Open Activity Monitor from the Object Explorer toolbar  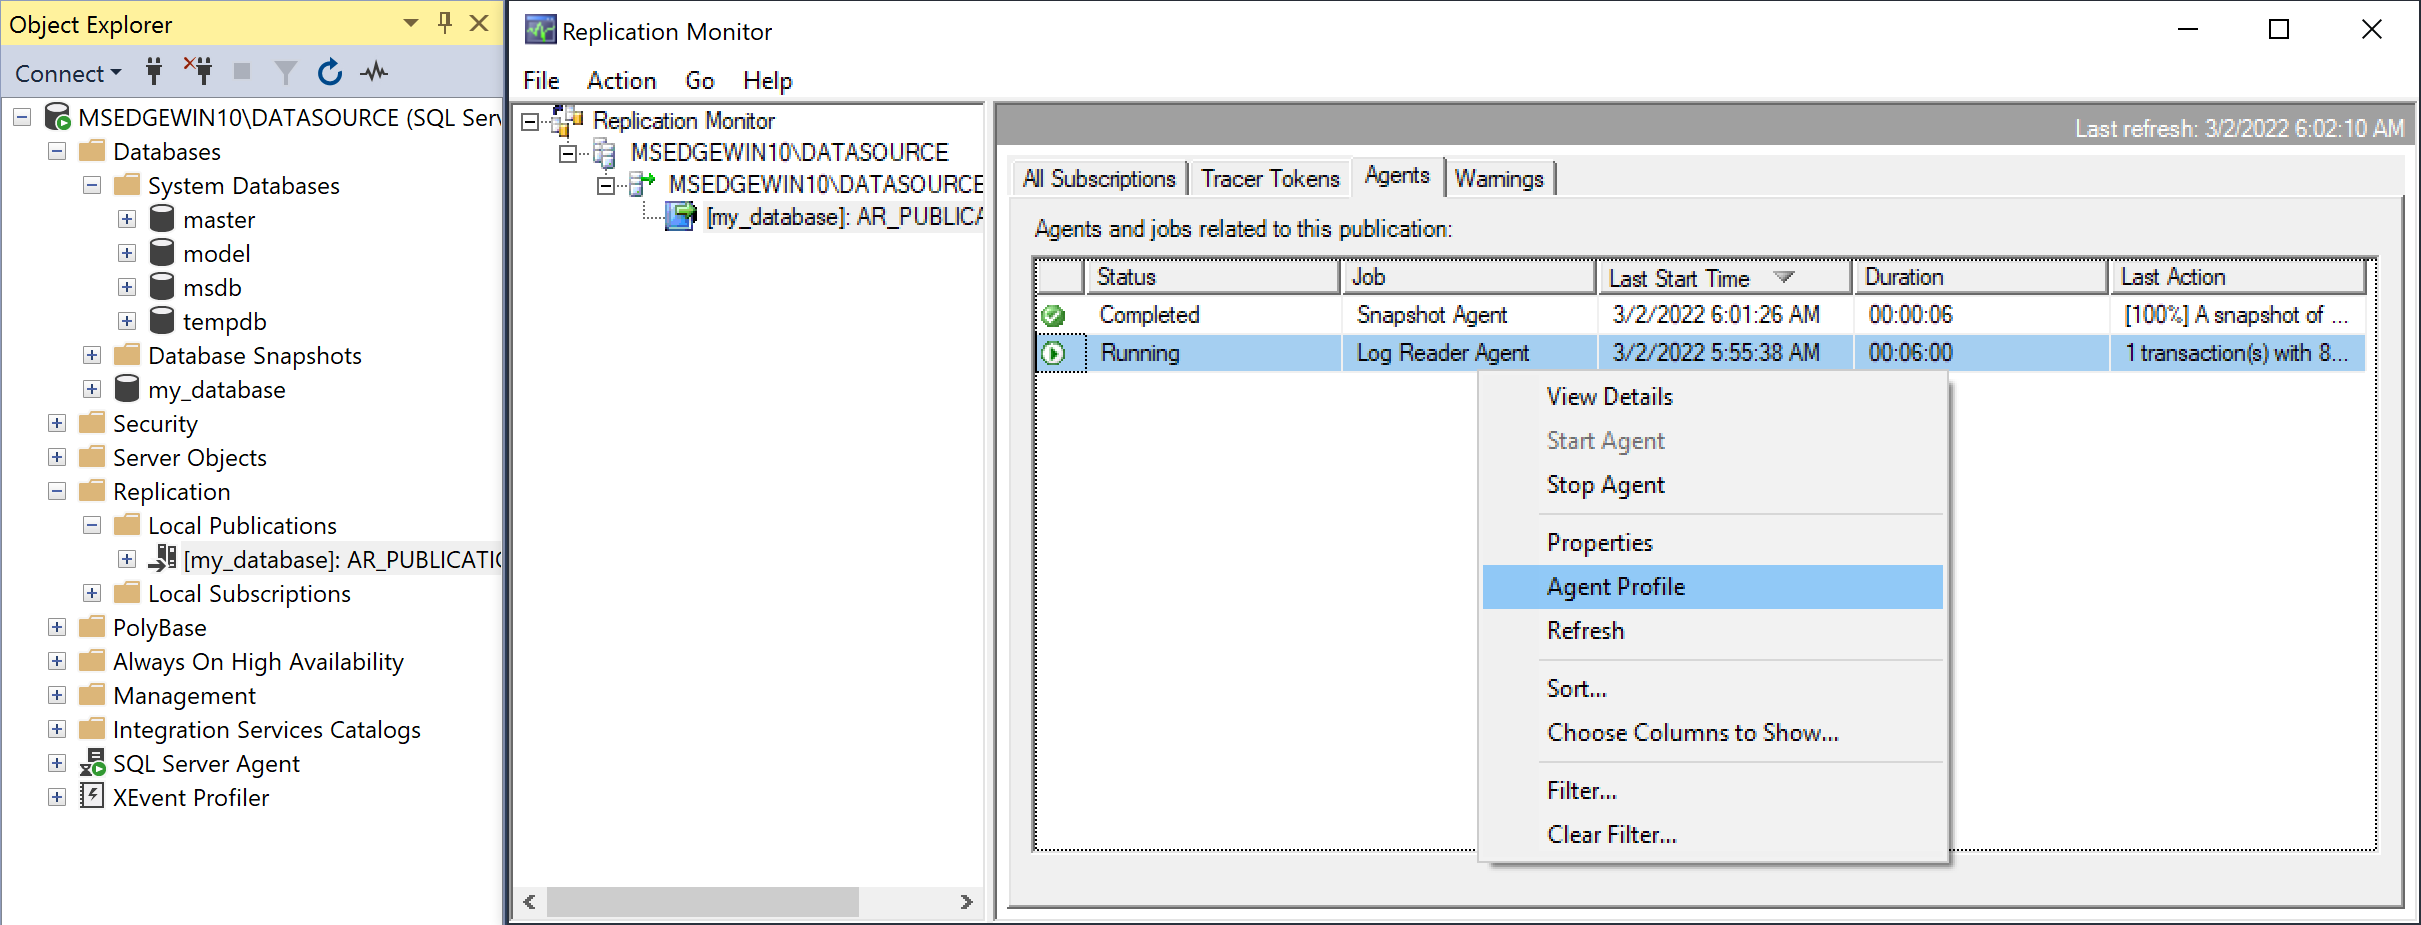[373, 71]
